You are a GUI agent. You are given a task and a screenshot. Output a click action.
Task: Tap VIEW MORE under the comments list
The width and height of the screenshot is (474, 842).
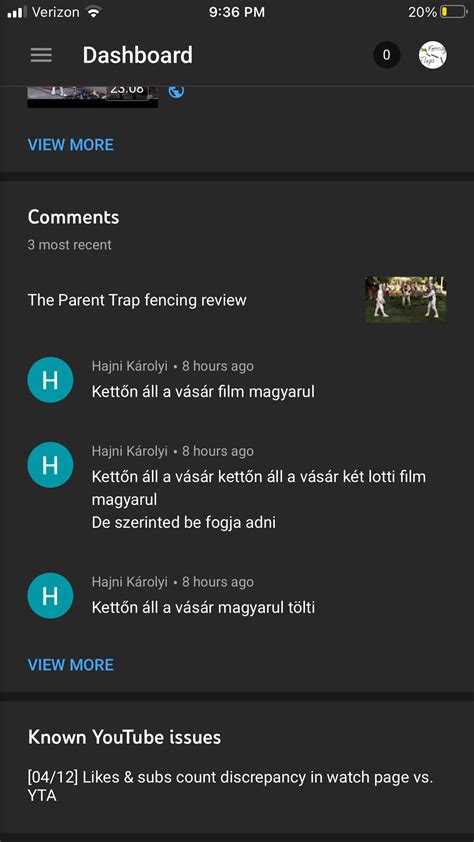(70, 665)
